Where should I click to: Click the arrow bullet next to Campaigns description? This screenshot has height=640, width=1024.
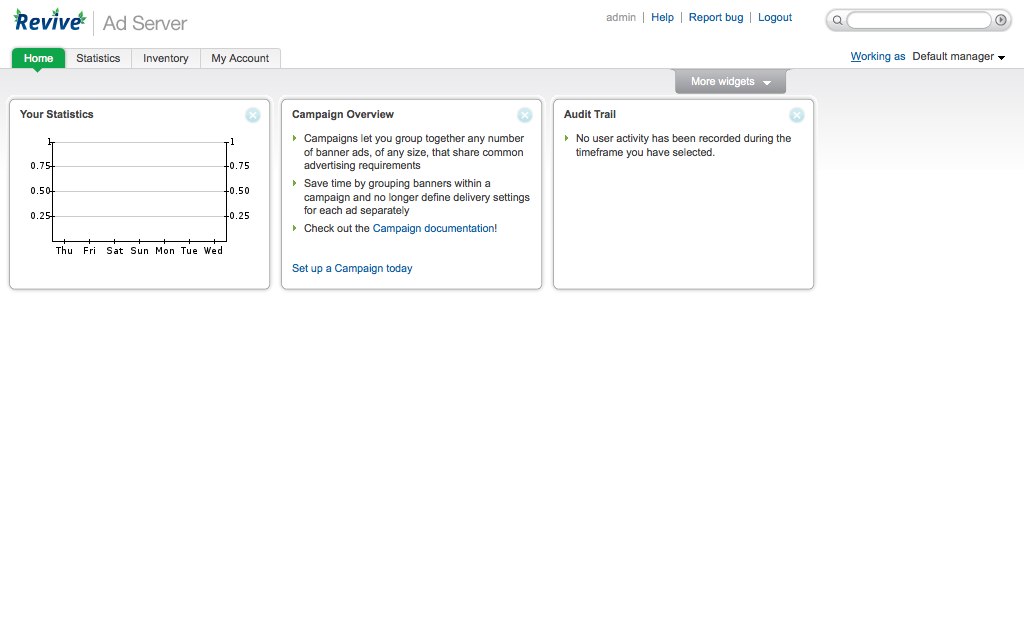295,138
